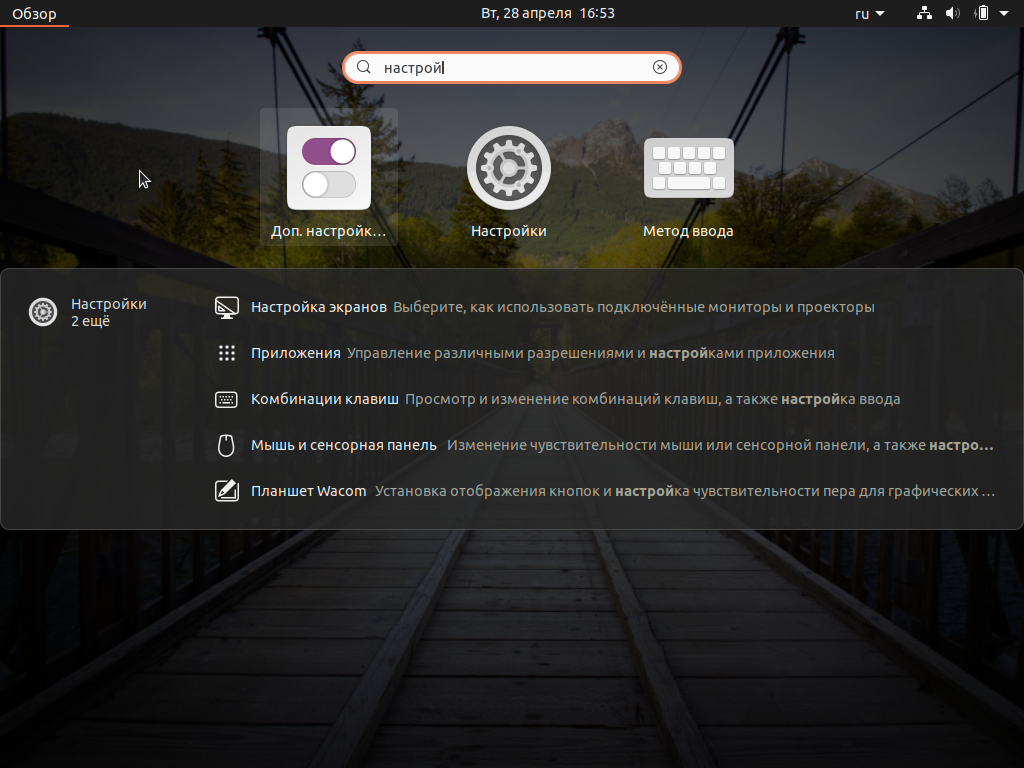Open the Настройка экранов result
This screenshot has width=1024, height=768.
(605, 307)
